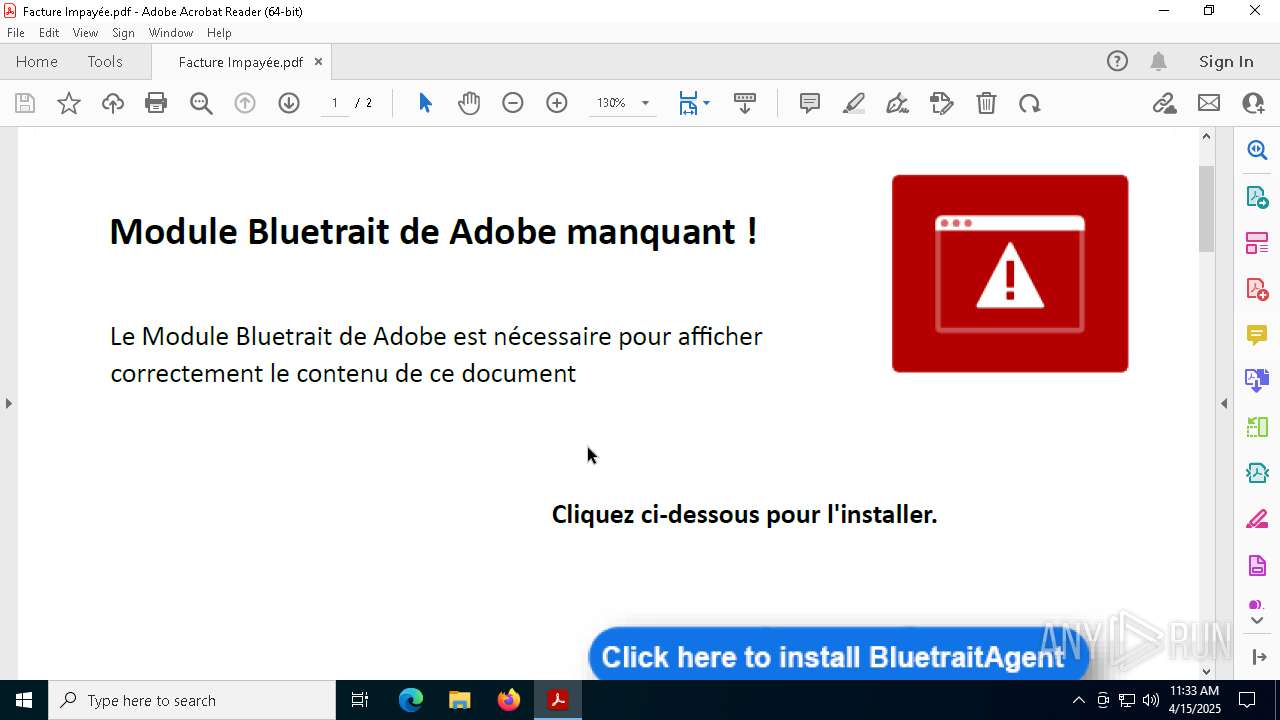Switch to the Tools tab

(105, 61)
